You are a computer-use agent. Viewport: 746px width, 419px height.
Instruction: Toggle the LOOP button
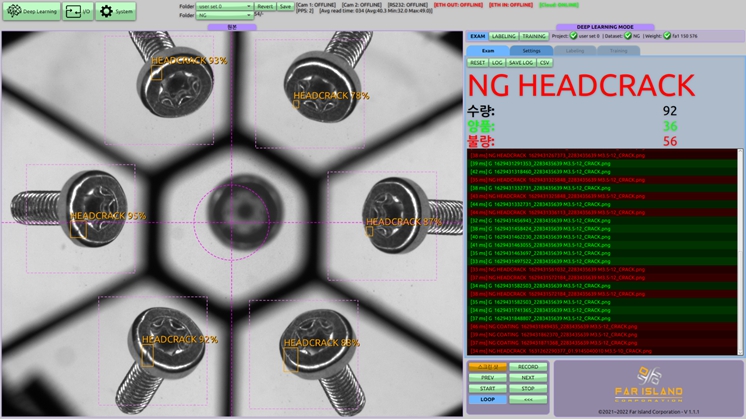pyautogui.click(x=487, y=400)
